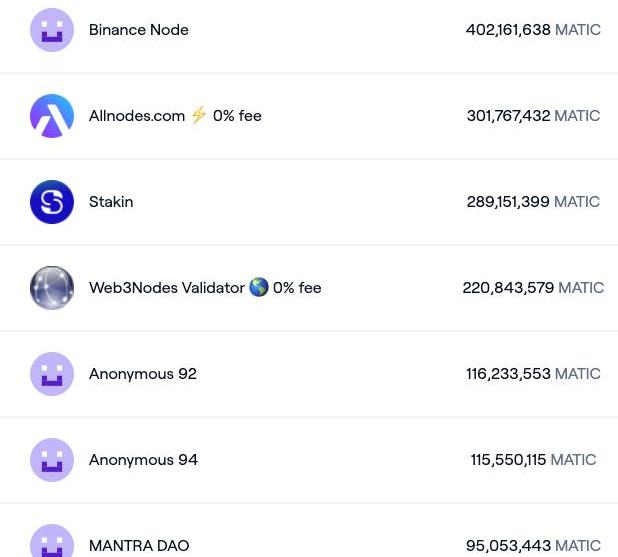Open the Allnodes.com 0% fee validator name
This screenshot has height=557, width=618.
tap(175, 116)
